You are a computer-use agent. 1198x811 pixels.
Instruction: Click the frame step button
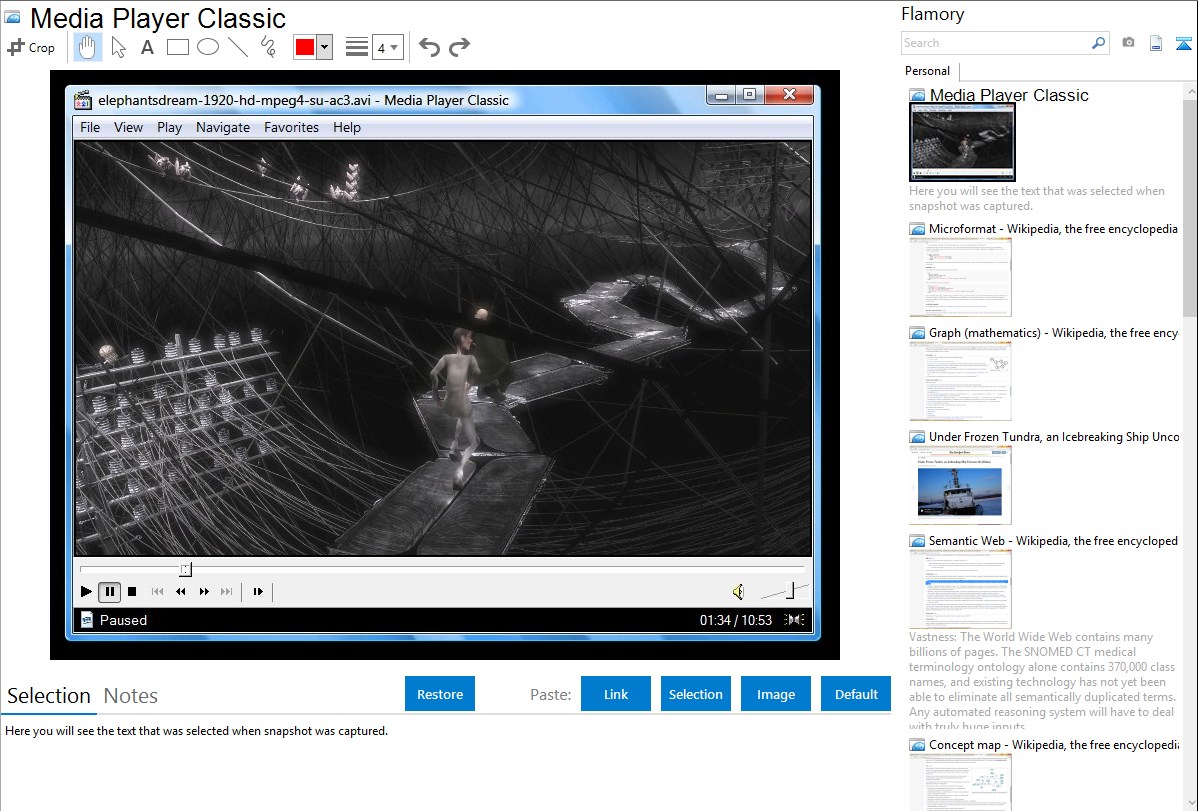tap(258, 591)
